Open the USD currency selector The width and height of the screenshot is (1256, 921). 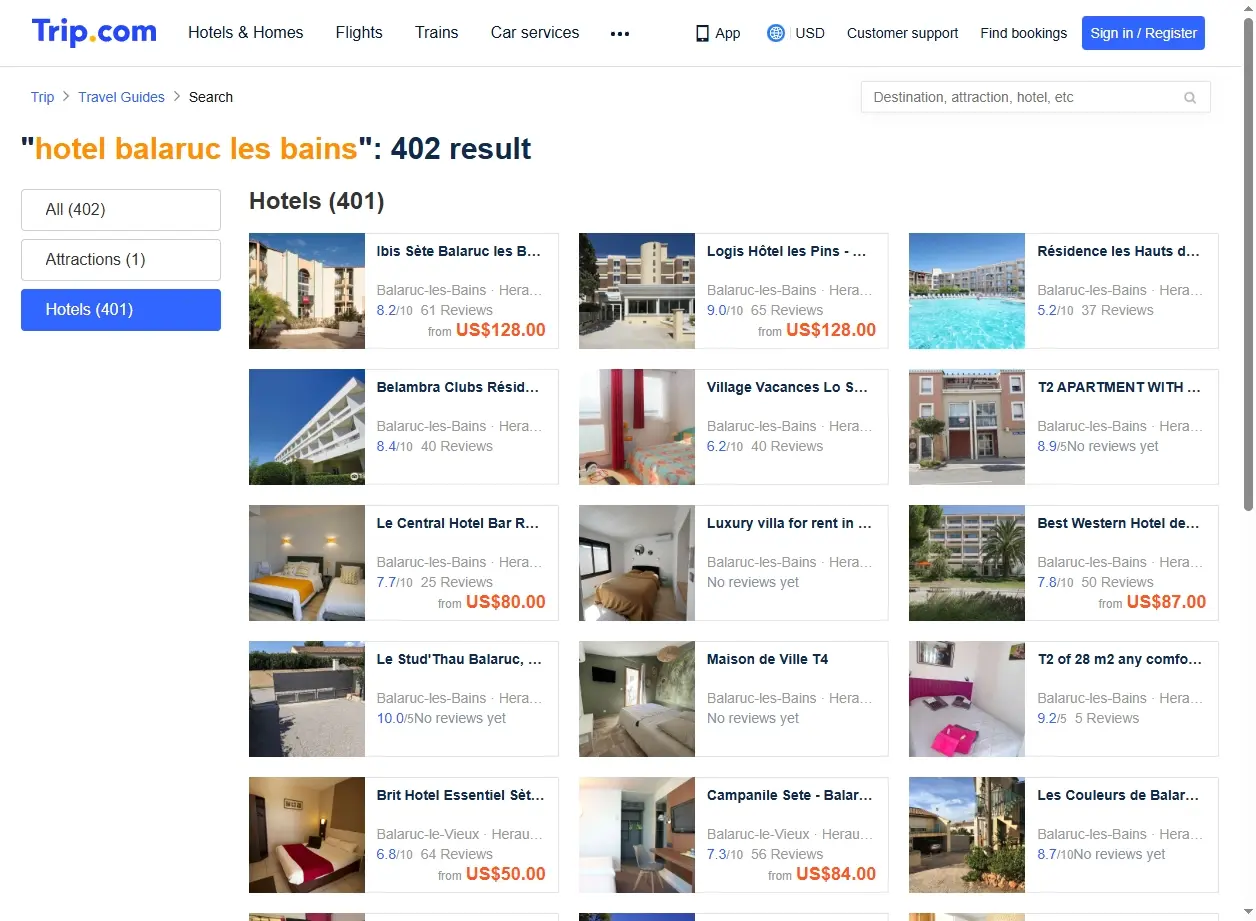click(x=810, y=33)
